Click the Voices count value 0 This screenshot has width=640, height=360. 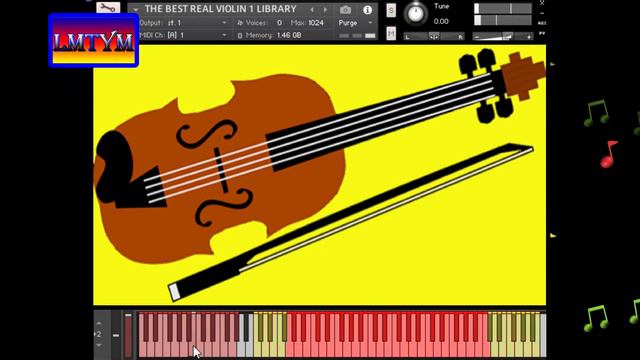(x=279, y=23)
